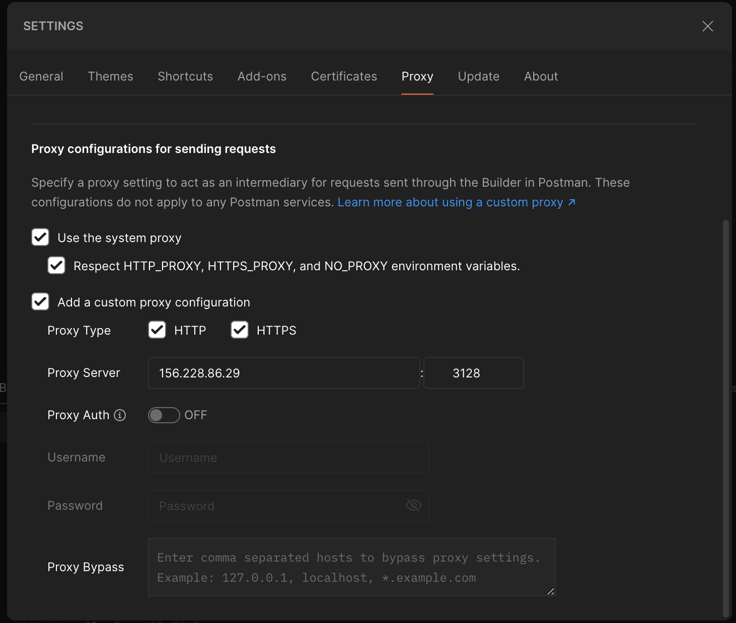Open the About tab

[541, 76]
